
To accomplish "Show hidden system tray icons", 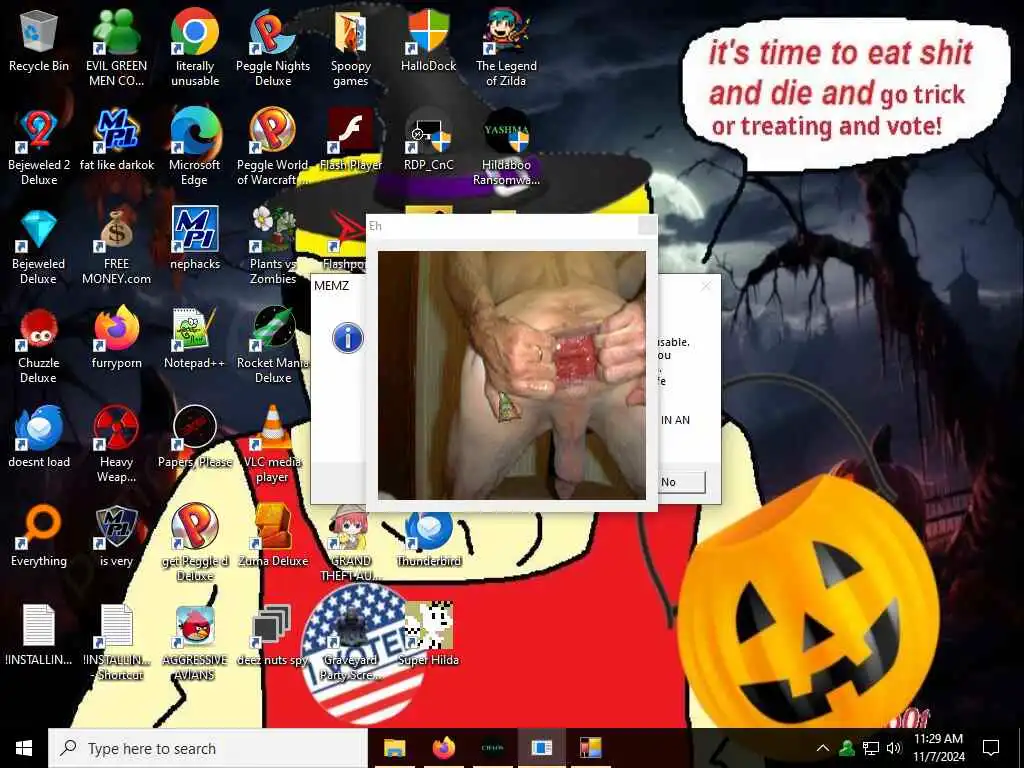I will pyautogui.click(x=823, y=748).
